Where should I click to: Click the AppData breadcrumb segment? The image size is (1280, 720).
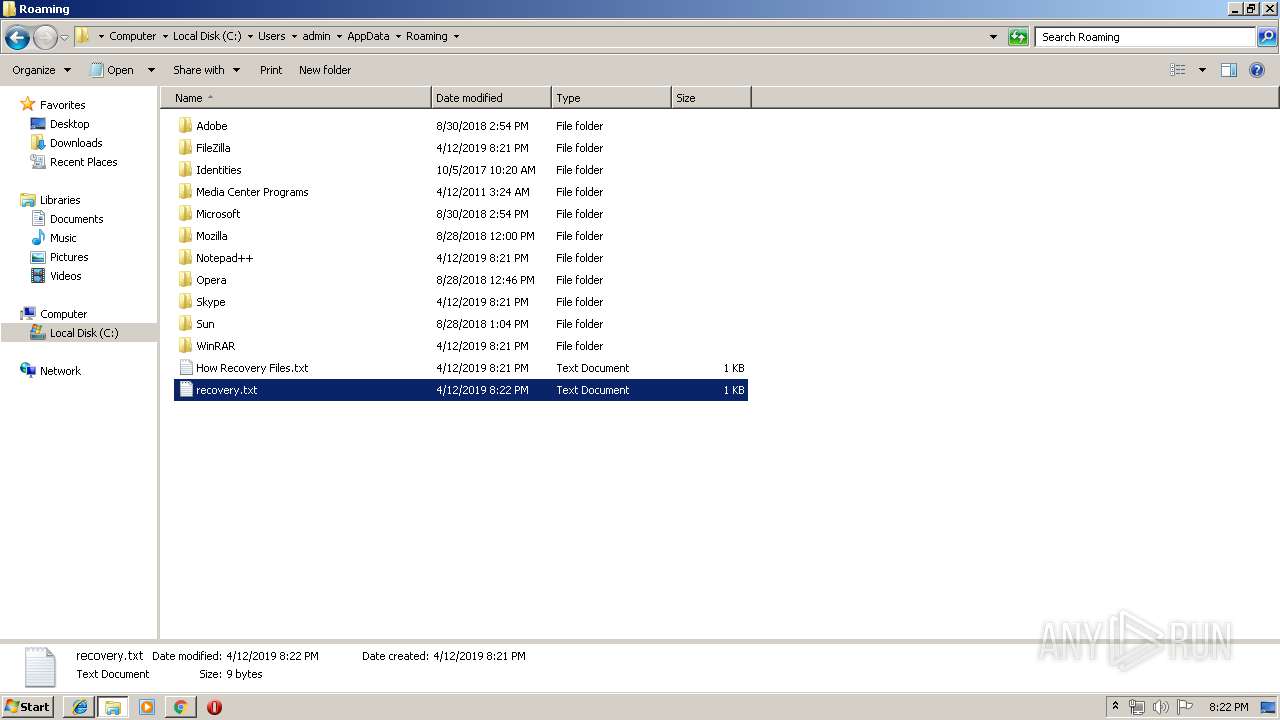point(368,36)
